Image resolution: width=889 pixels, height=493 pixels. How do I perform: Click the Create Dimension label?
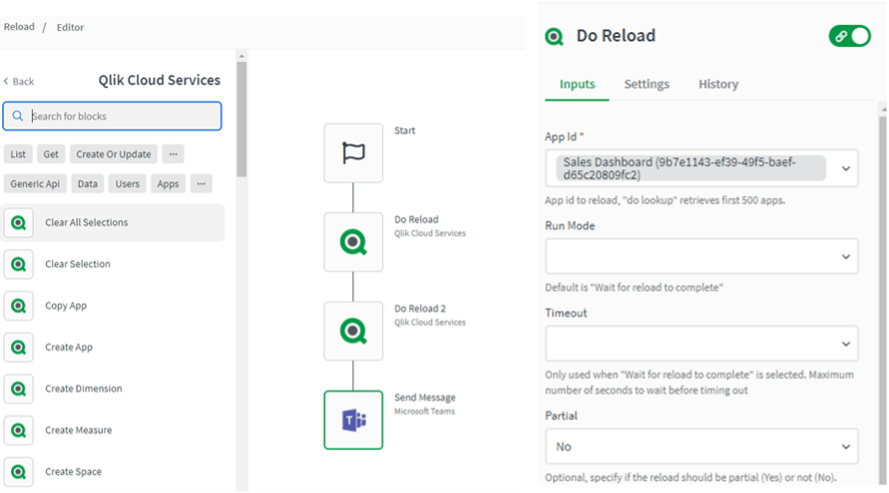[83, 389]
